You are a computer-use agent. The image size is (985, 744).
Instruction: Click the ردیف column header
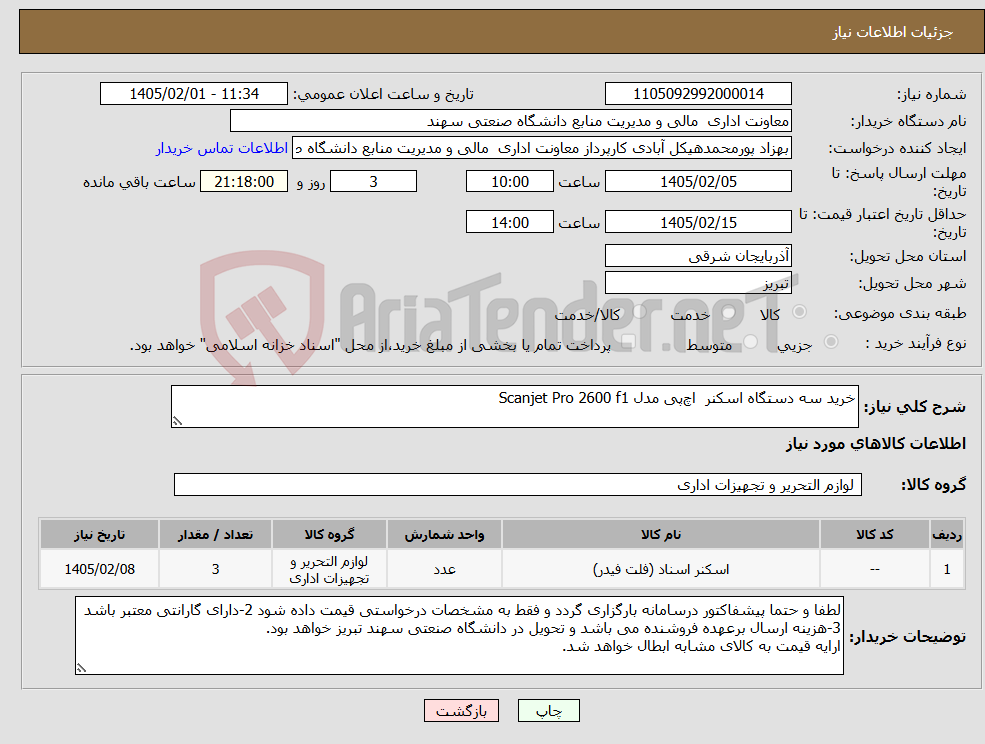pos(947,535)
